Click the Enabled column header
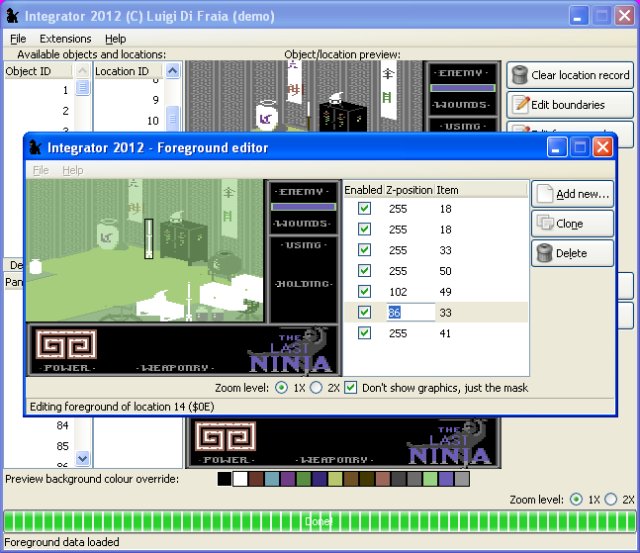 click(x=363, y=190)
